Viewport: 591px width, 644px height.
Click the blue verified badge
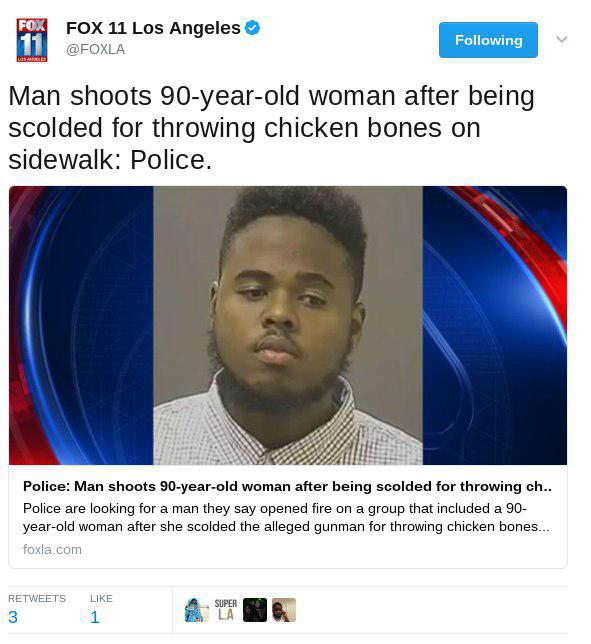point(252,28)
